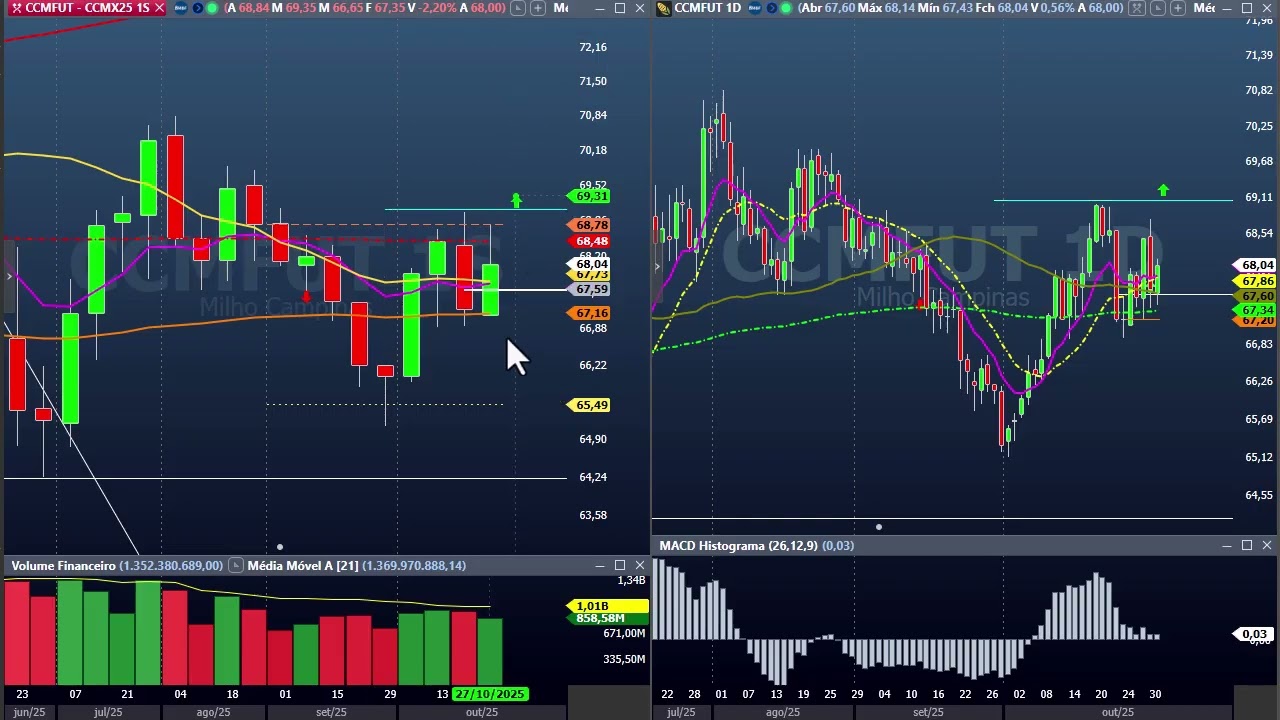Click the CCMFUT 1D chart title
This screenshot has width=1280, height=720.
[707, 8]
